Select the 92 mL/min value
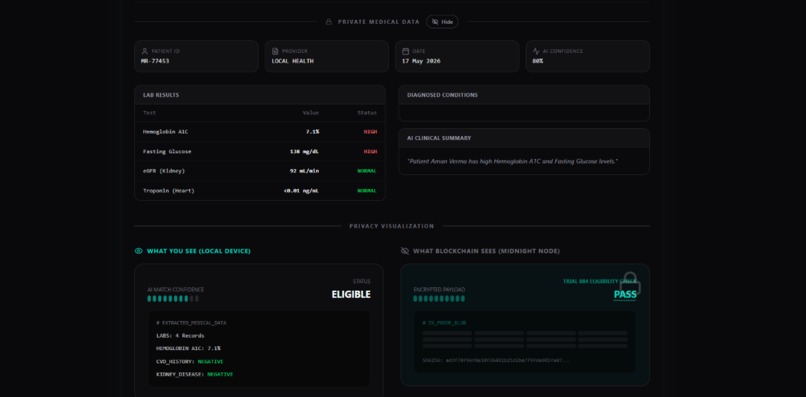This screenshot has height=397, width=806. coord(304,171)
